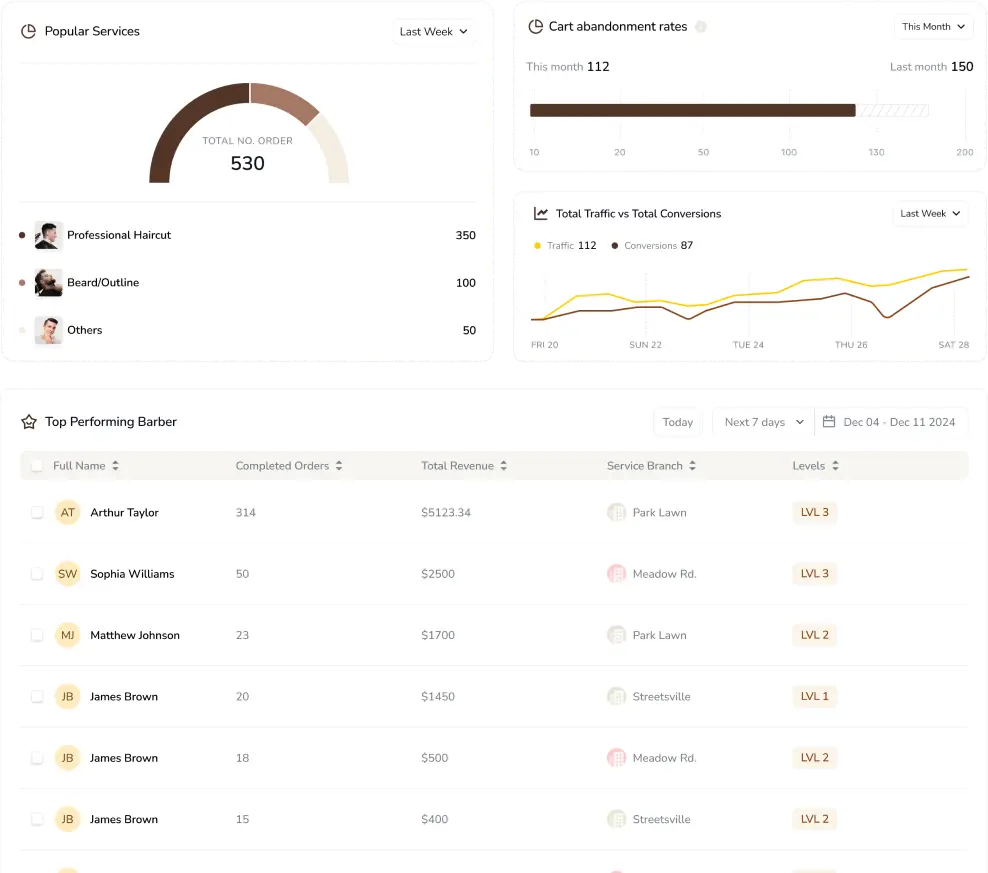The image size is (988, 873).
Task: Open the Last Week dropdown in Popular Services
Action: pyautogui.click(x=434, y=31)
